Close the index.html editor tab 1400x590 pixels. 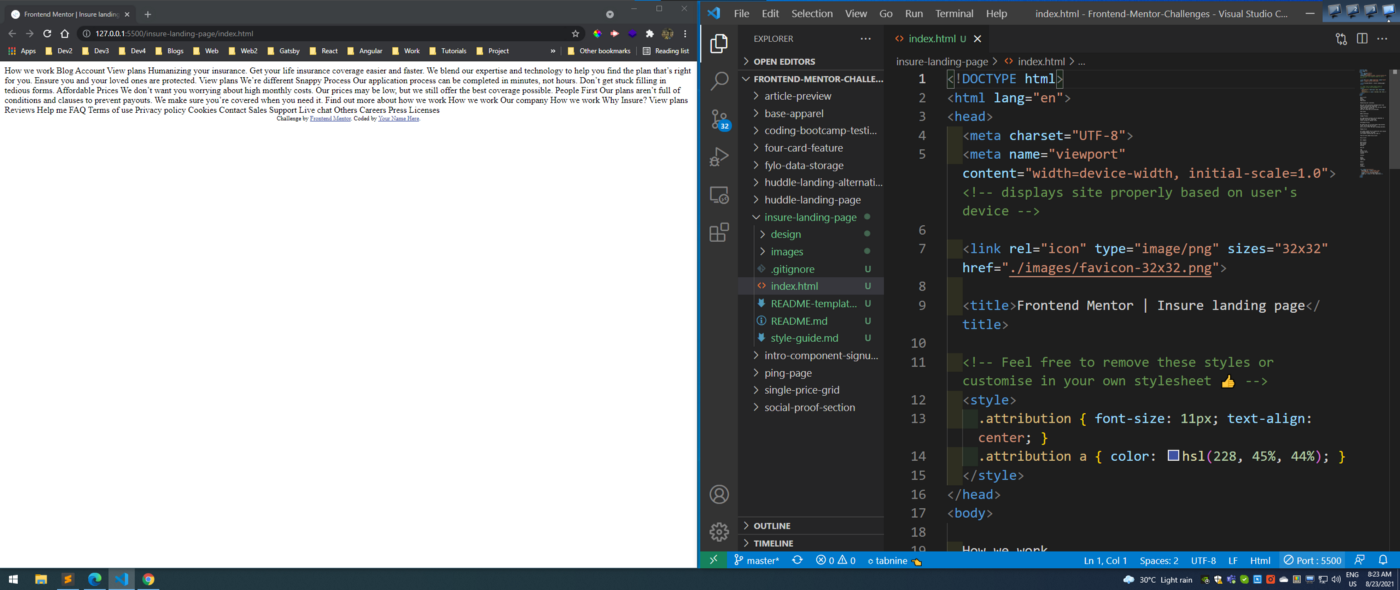coord(978,39)
